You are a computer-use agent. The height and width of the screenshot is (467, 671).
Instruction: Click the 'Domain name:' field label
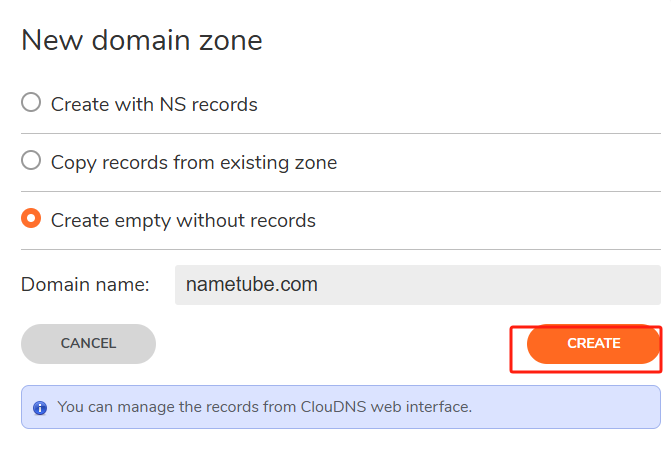tap(85, 285)
